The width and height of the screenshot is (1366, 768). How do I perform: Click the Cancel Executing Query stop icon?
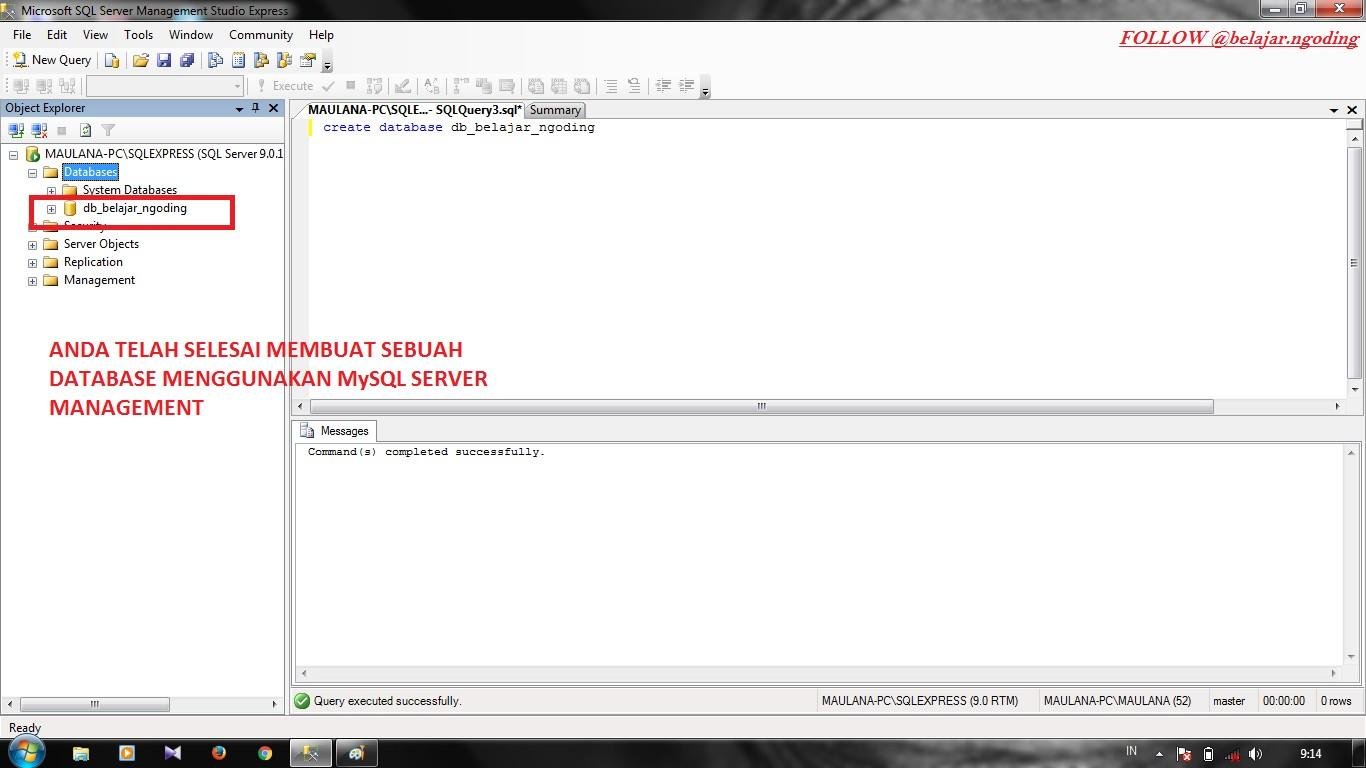coord(350,86)
